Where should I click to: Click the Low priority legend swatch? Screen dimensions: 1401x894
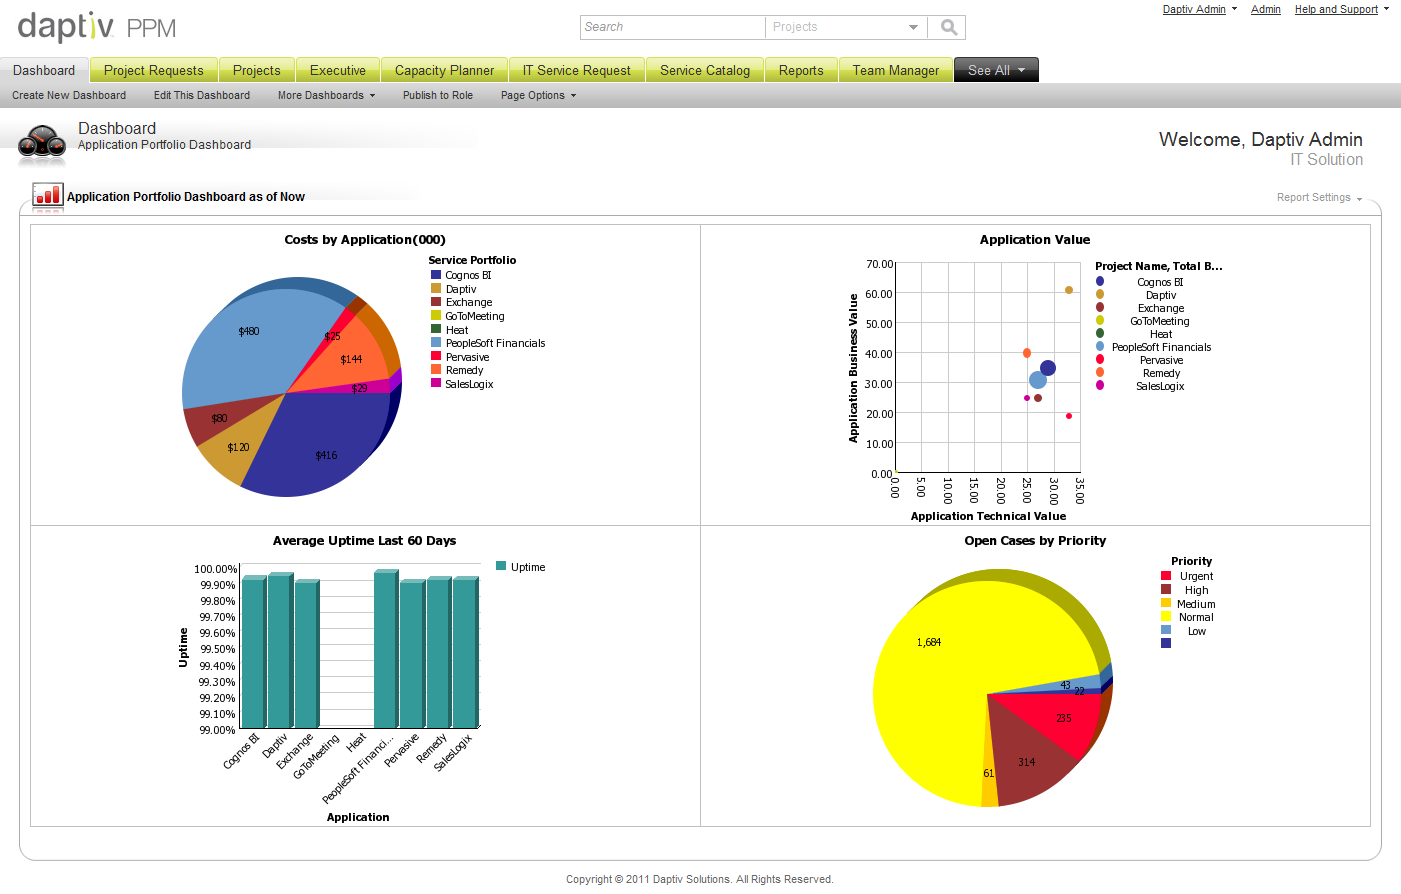tap(1166, 630)
